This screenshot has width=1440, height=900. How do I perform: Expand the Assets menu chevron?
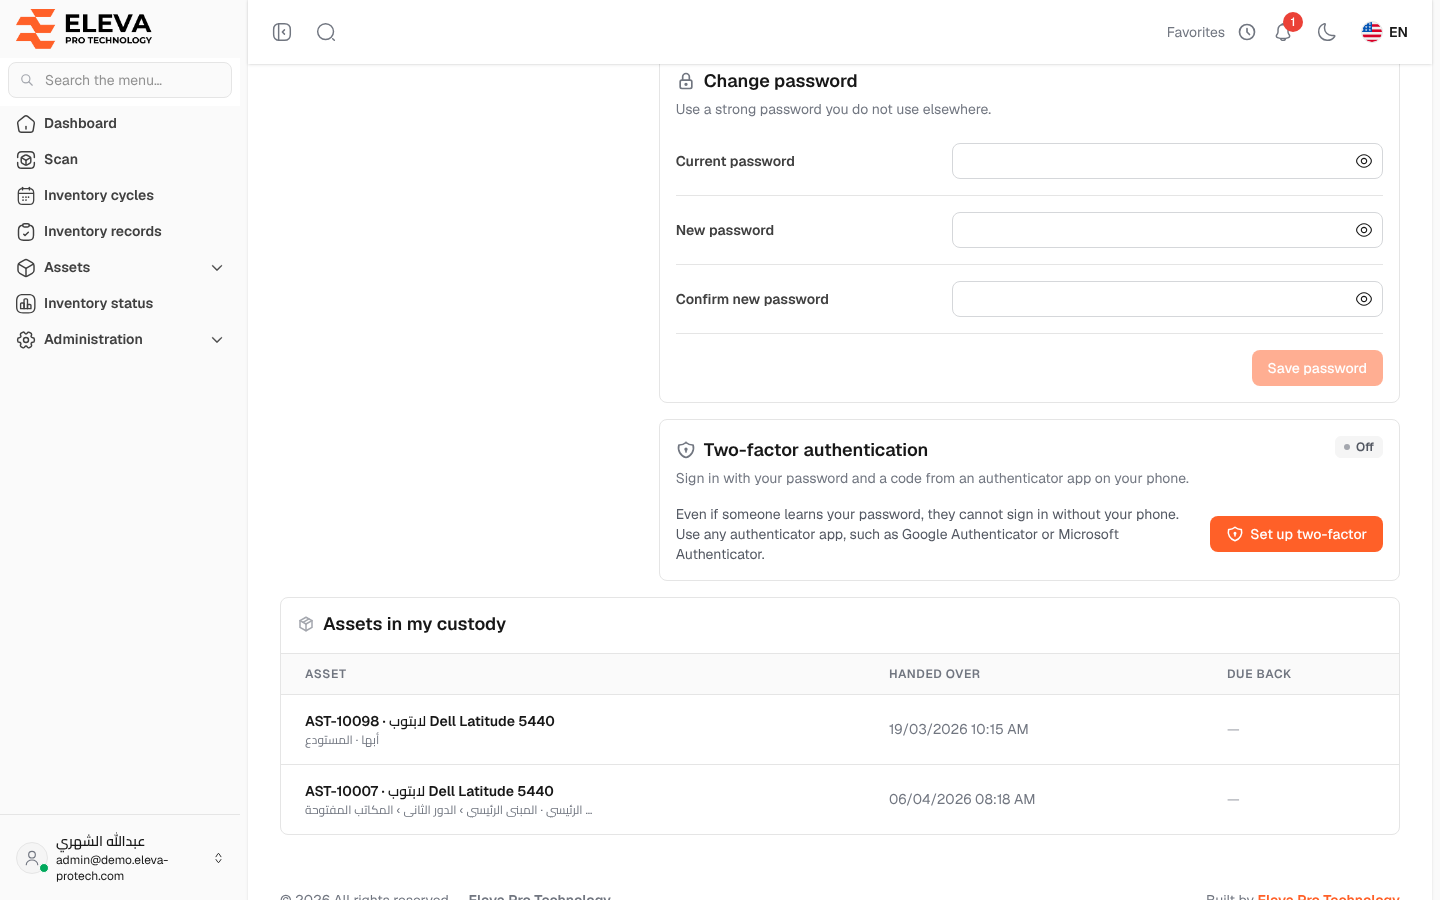pos(217,268)
